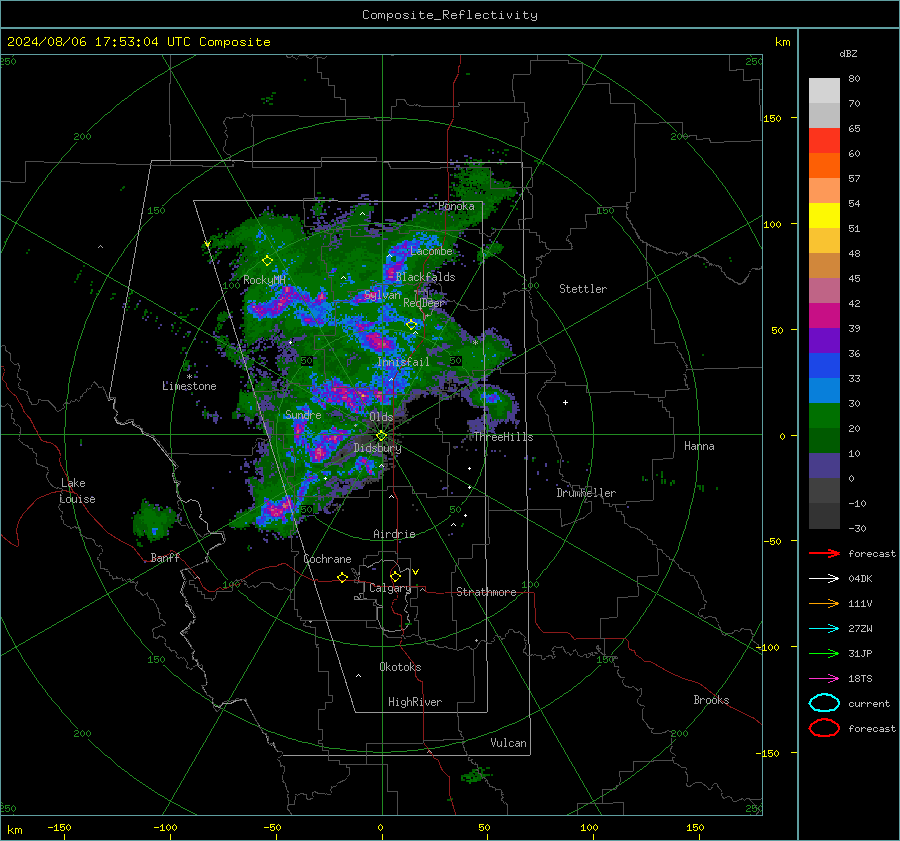Click the red forecast arrow in the legend

[824, 553]
